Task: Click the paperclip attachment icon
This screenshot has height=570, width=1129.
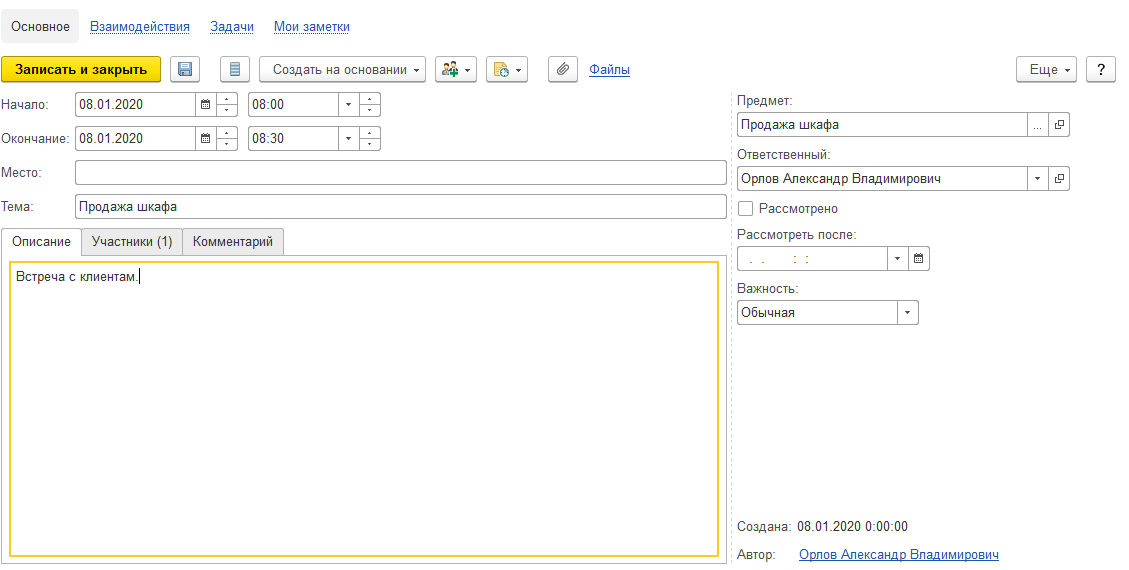Action: (x=563, y=69)
